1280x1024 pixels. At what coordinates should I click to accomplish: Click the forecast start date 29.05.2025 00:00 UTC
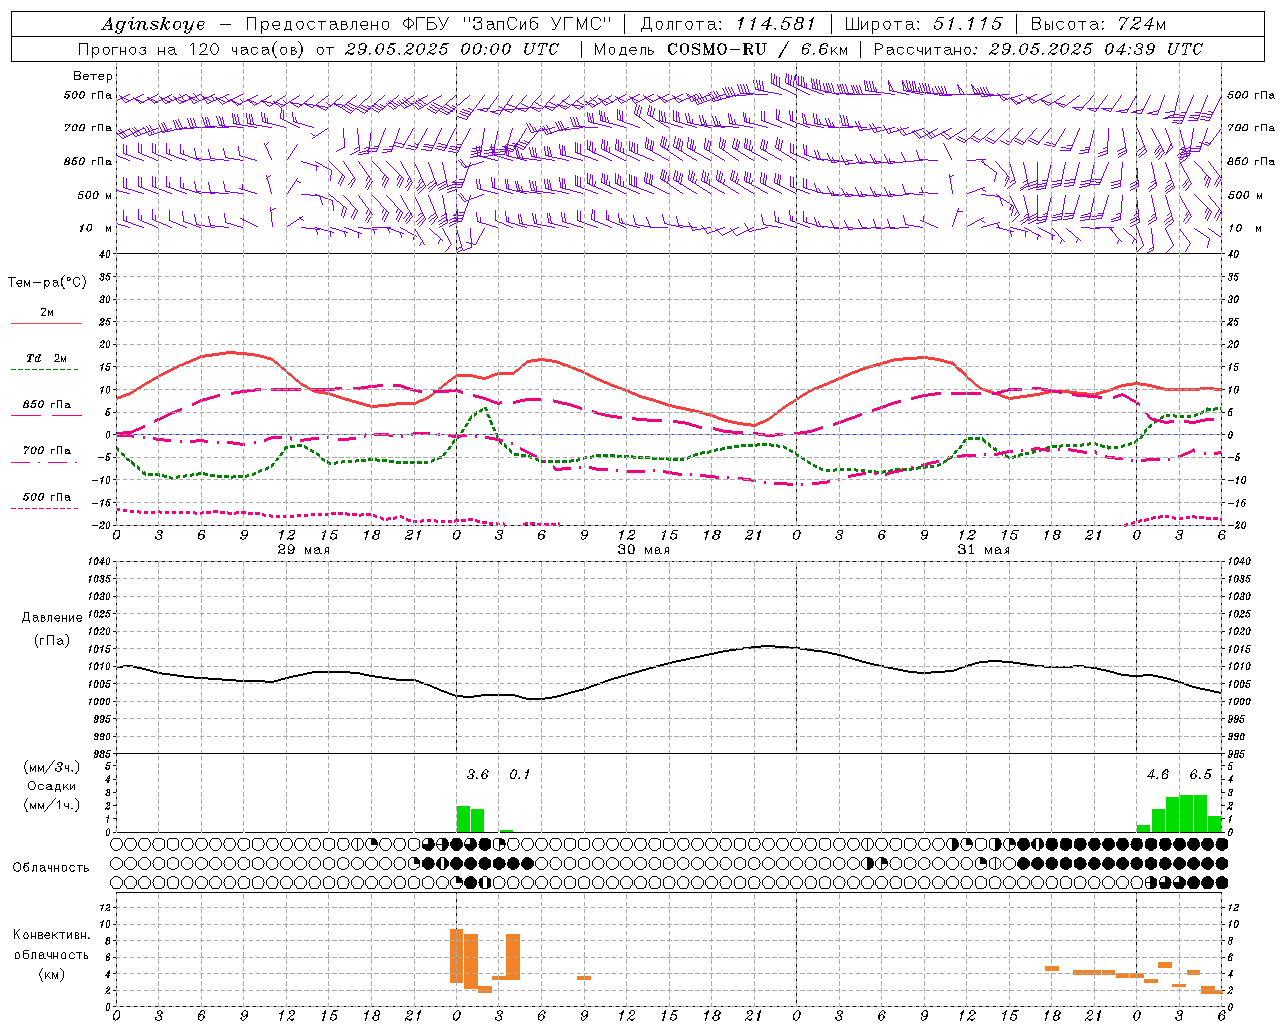point(452,49)
